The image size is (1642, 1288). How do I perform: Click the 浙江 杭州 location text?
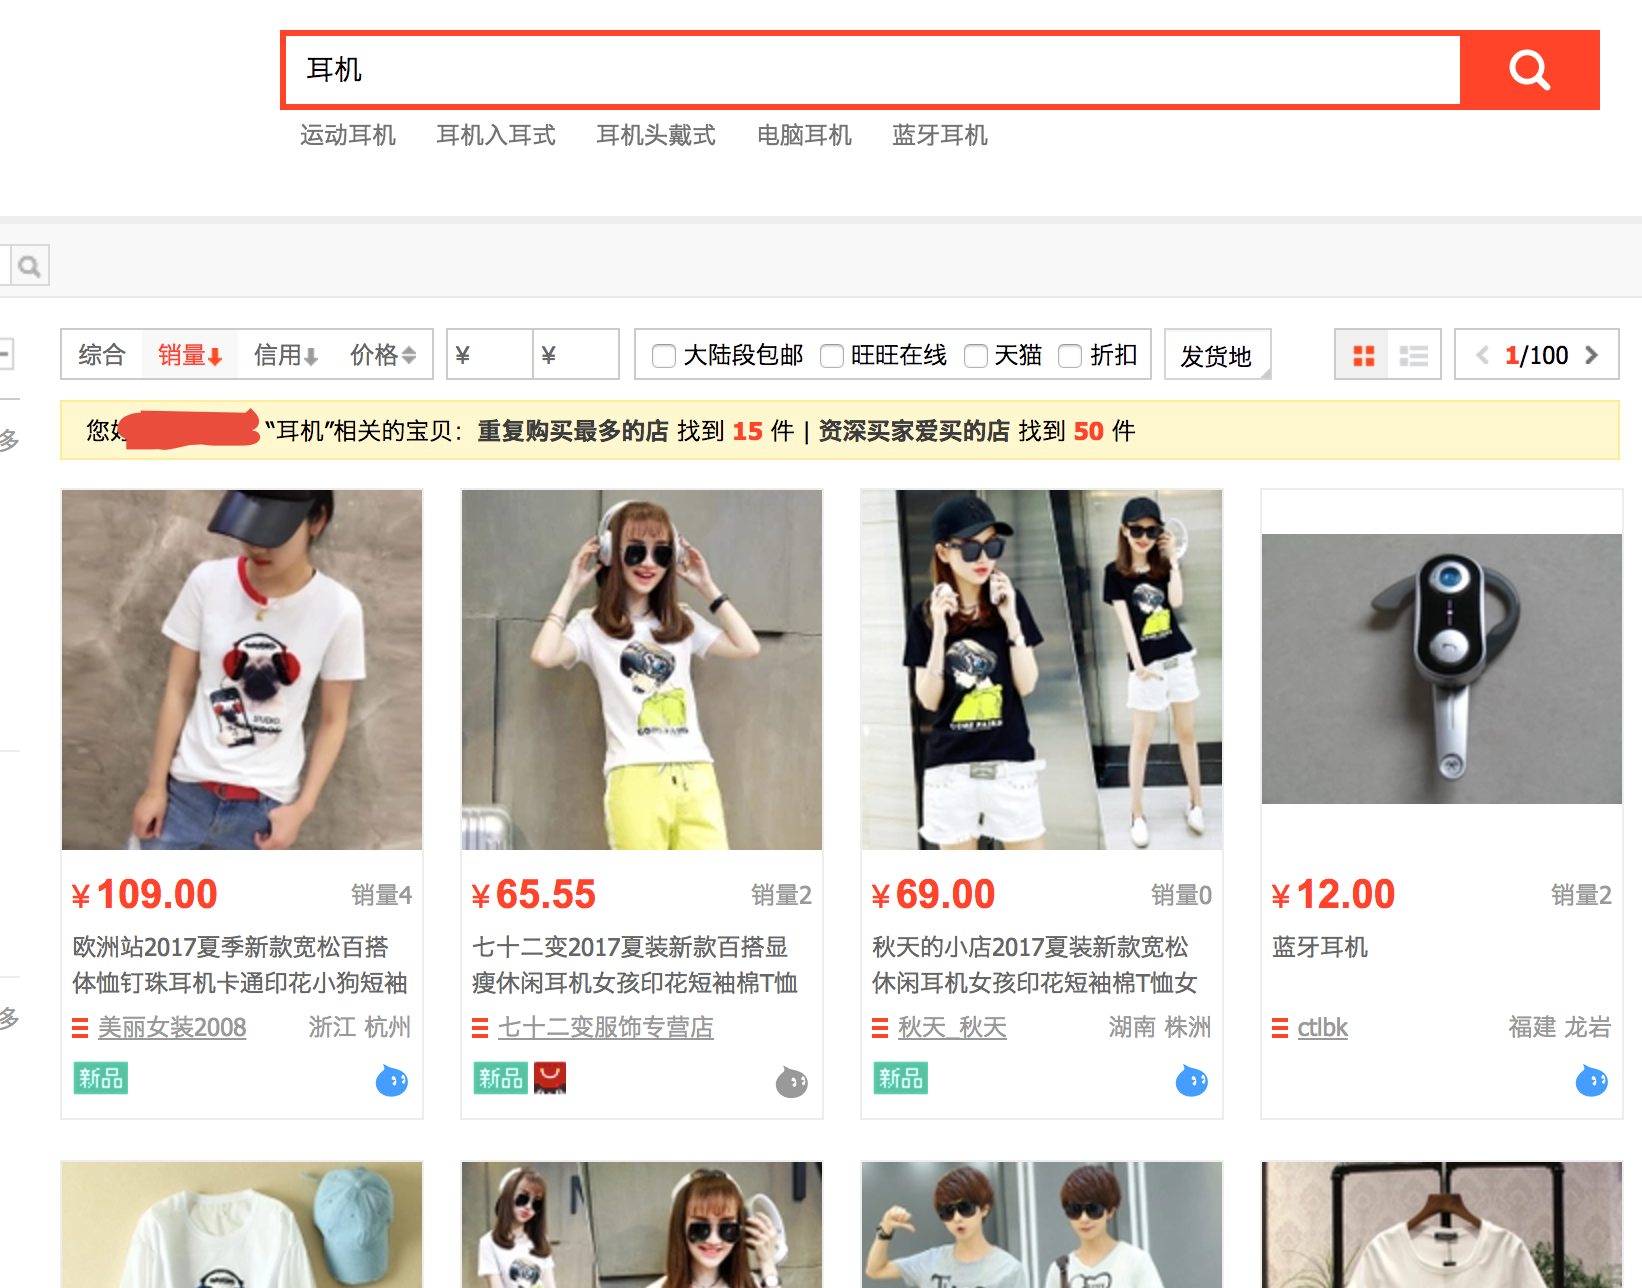tap(360, 1028)
